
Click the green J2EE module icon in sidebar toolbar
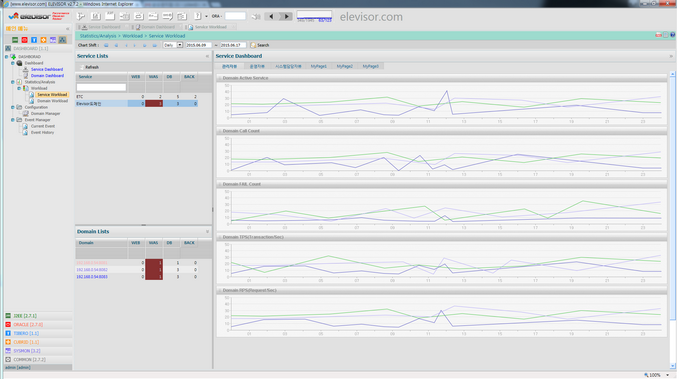click(15, 40)
